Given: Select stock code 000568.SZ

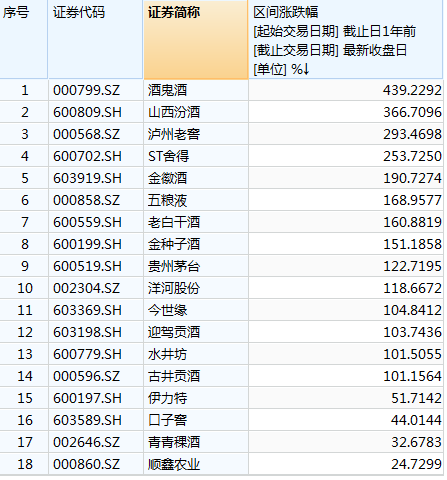Looking at the screenshot, I should [86, 134].
